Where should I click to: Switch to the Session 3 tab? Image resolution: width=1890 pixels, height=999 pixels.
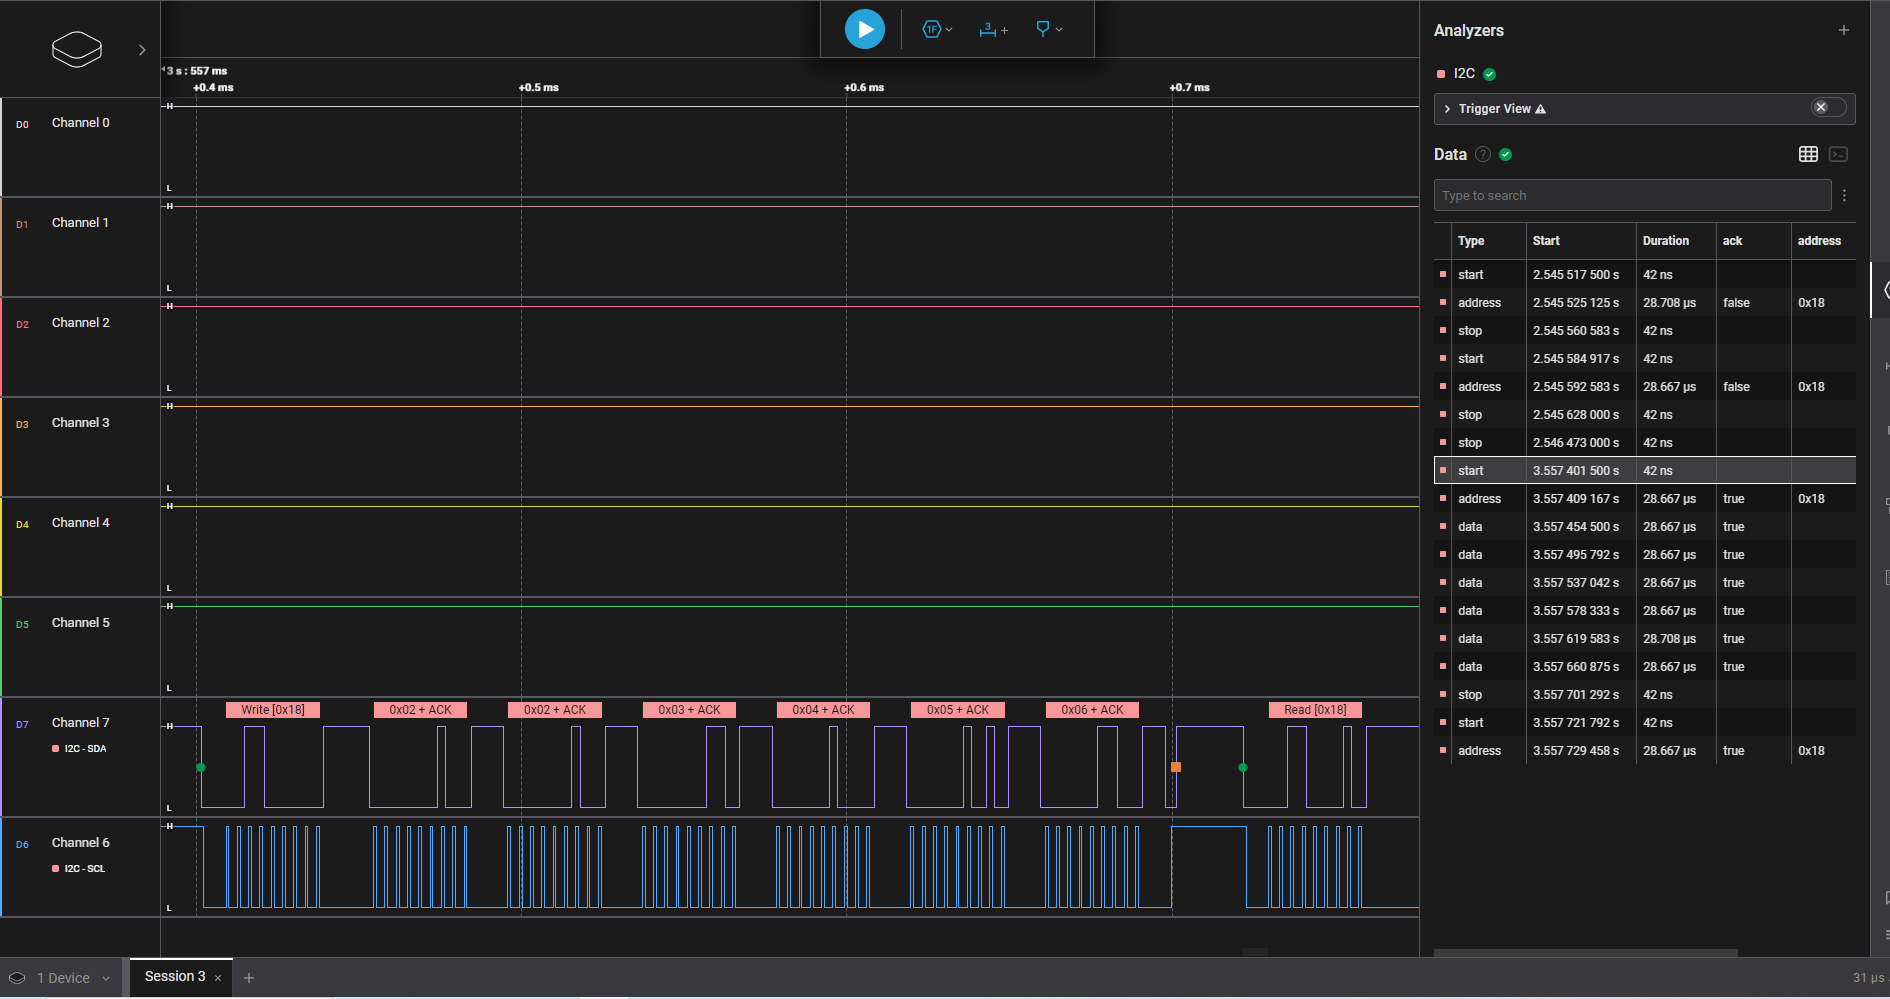(175, 977)
